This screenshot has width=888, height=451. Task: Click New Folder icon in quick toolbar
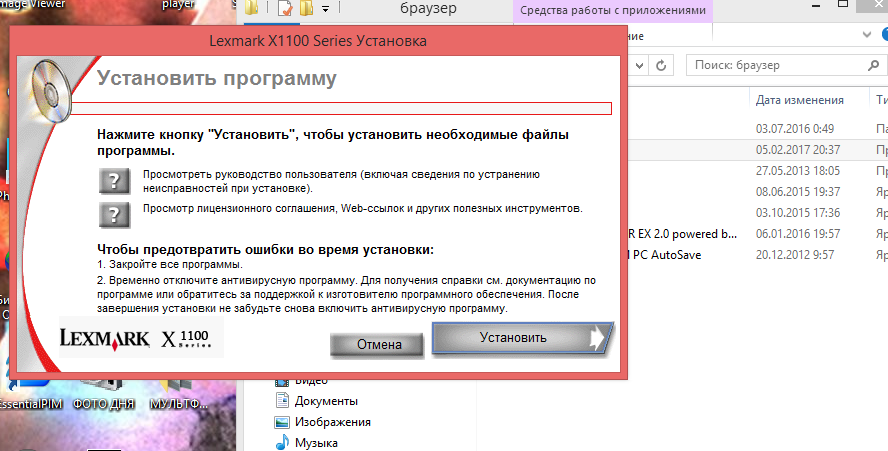pyautogui.click(x=306, y=8)
